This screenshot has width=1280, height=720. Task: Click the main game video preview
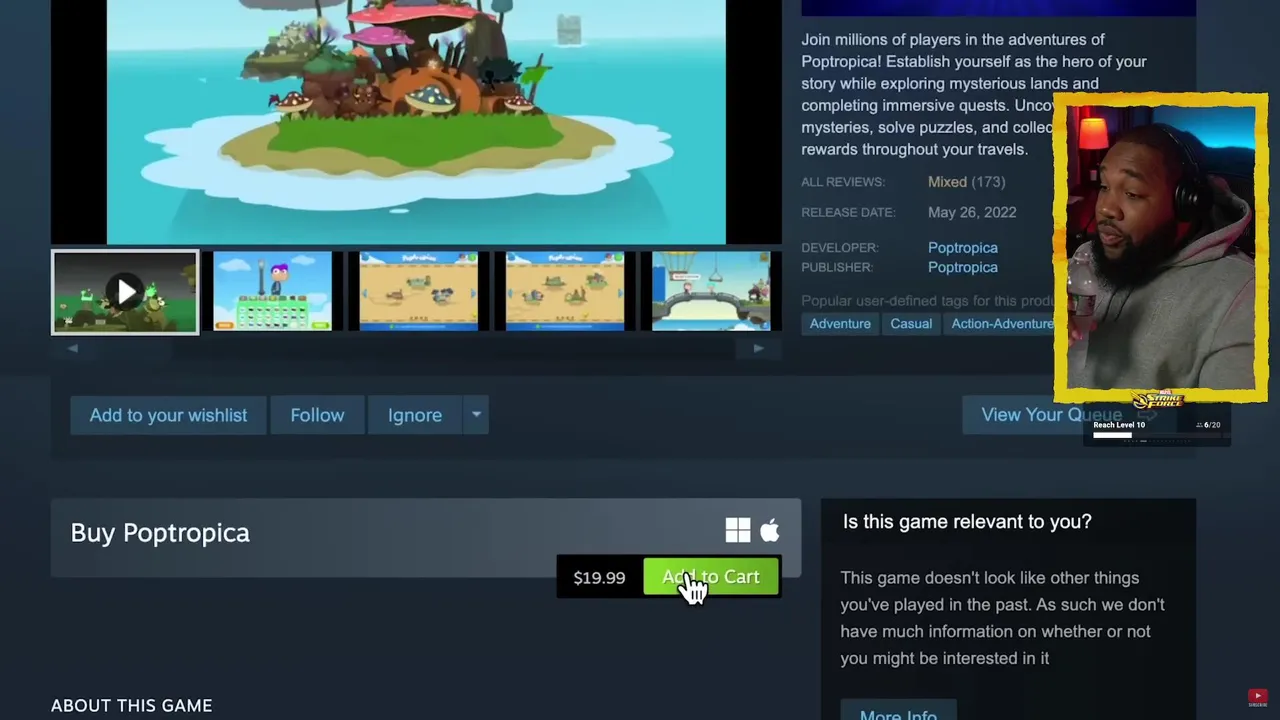pyautogui.click(x=416, y=121)
